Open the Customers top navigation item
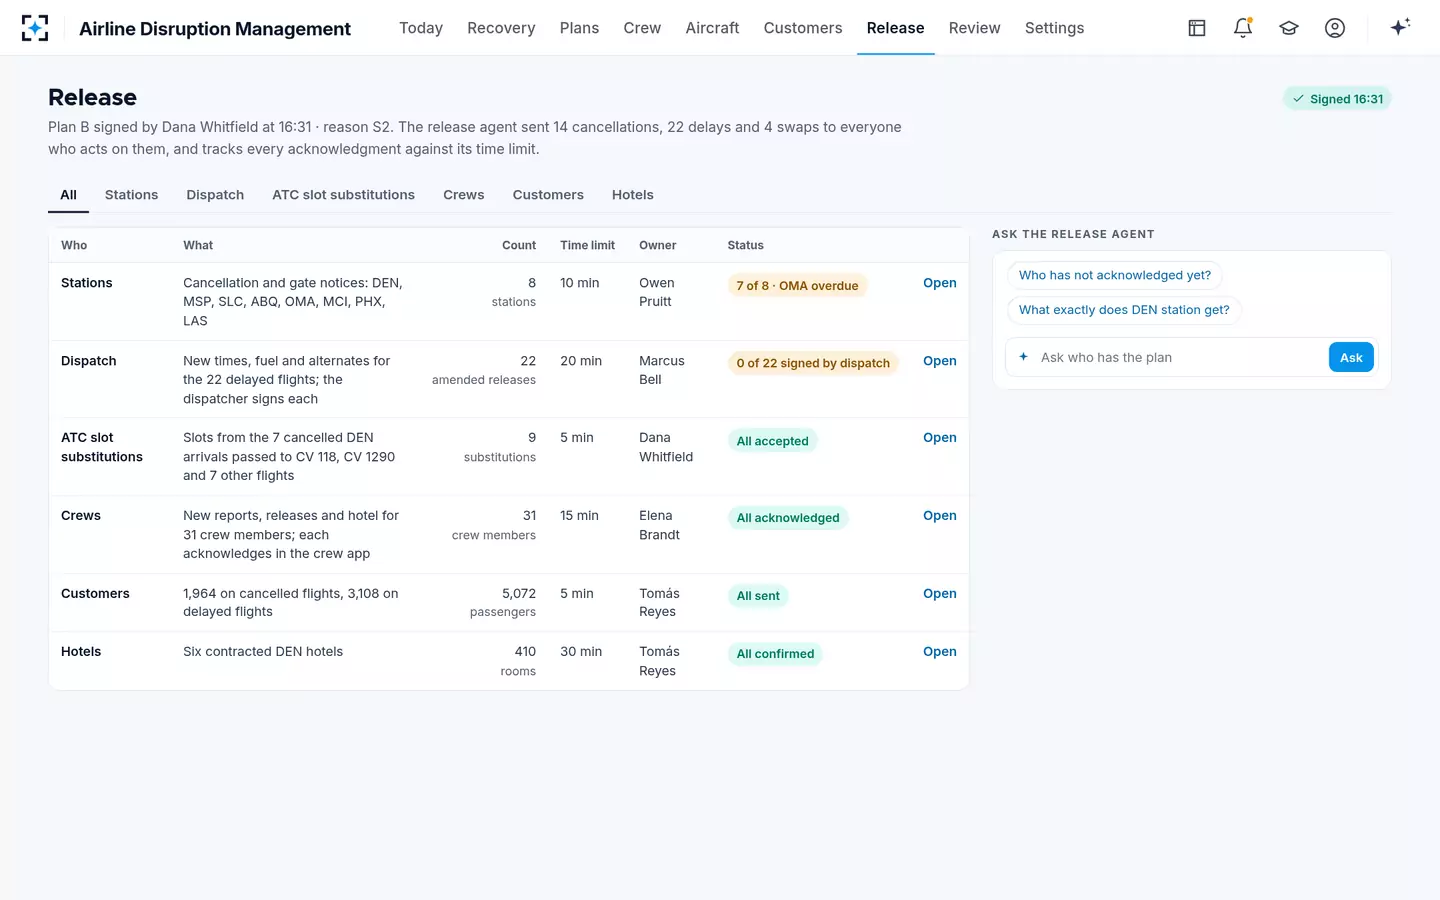 point(803,28)
